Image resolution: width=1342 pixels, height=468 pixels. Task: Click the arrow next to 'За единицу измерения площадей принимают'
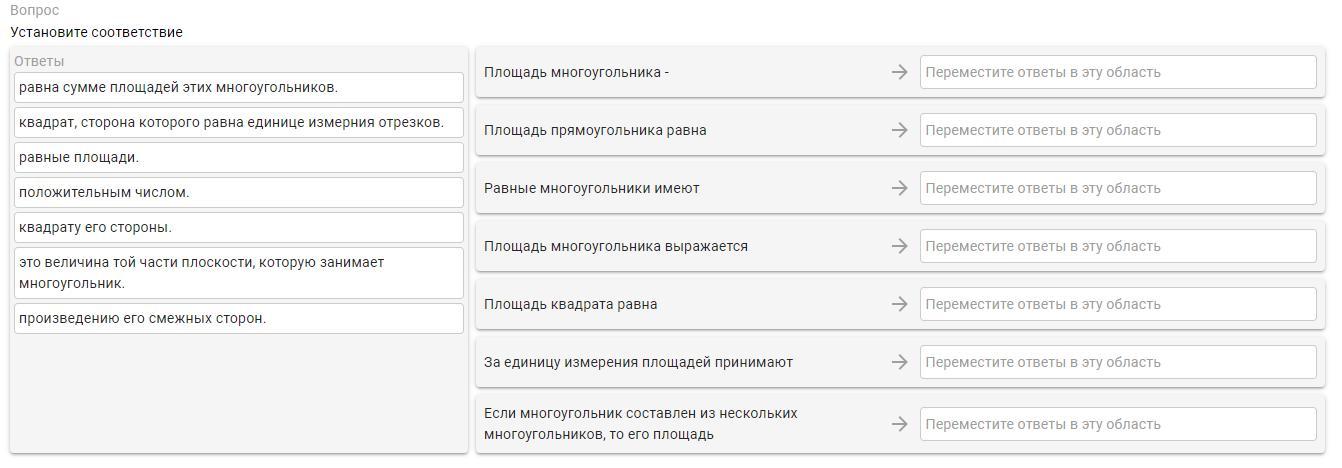pos(899,362)
